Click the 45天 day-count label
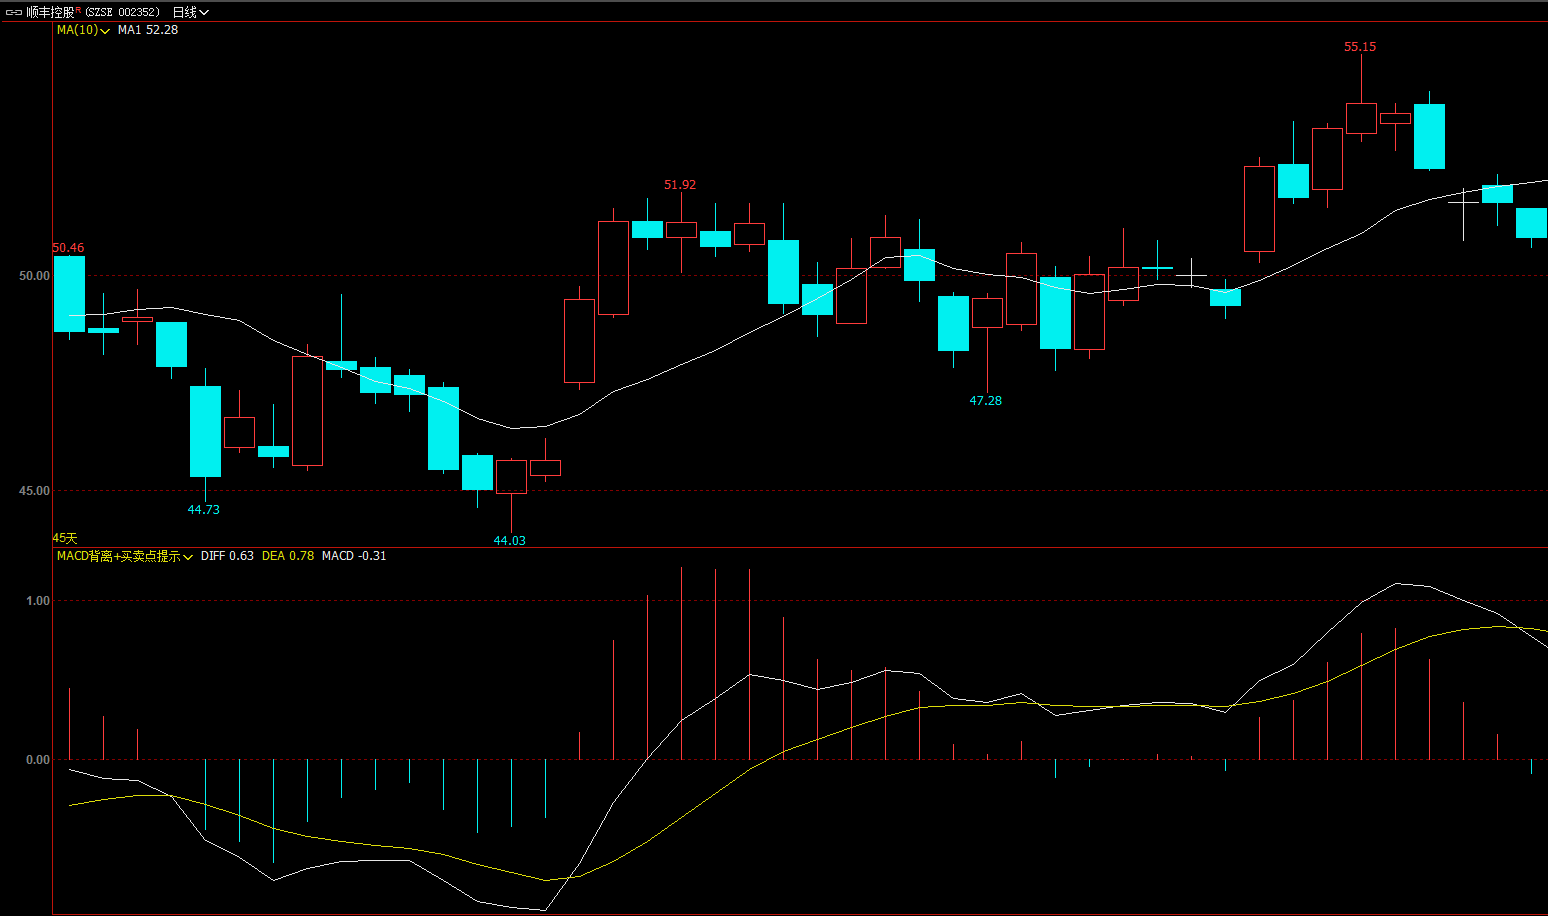The image size is (1548, 916). pos(65,538)
